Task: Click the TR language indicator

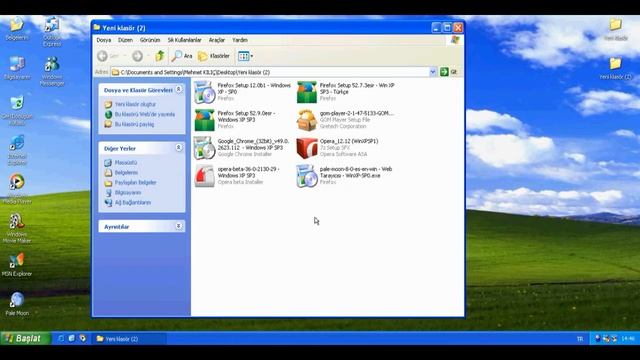Action: (580, 339)
